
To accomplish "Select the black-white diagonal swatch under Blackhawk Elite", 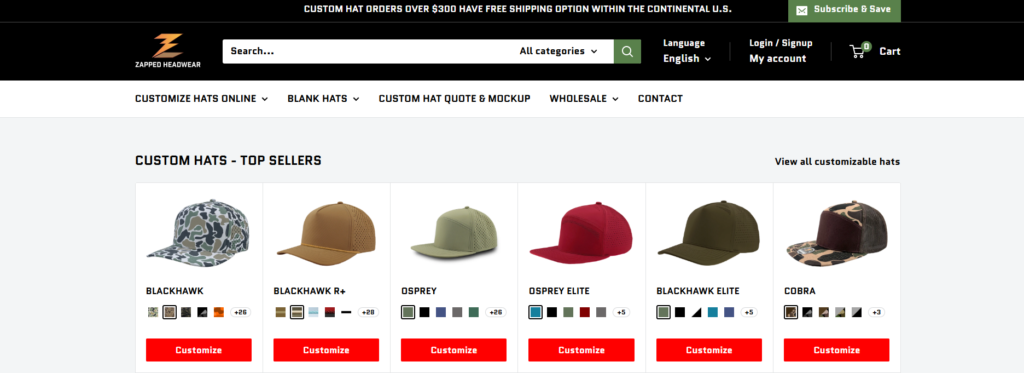I will coord(696,312).
